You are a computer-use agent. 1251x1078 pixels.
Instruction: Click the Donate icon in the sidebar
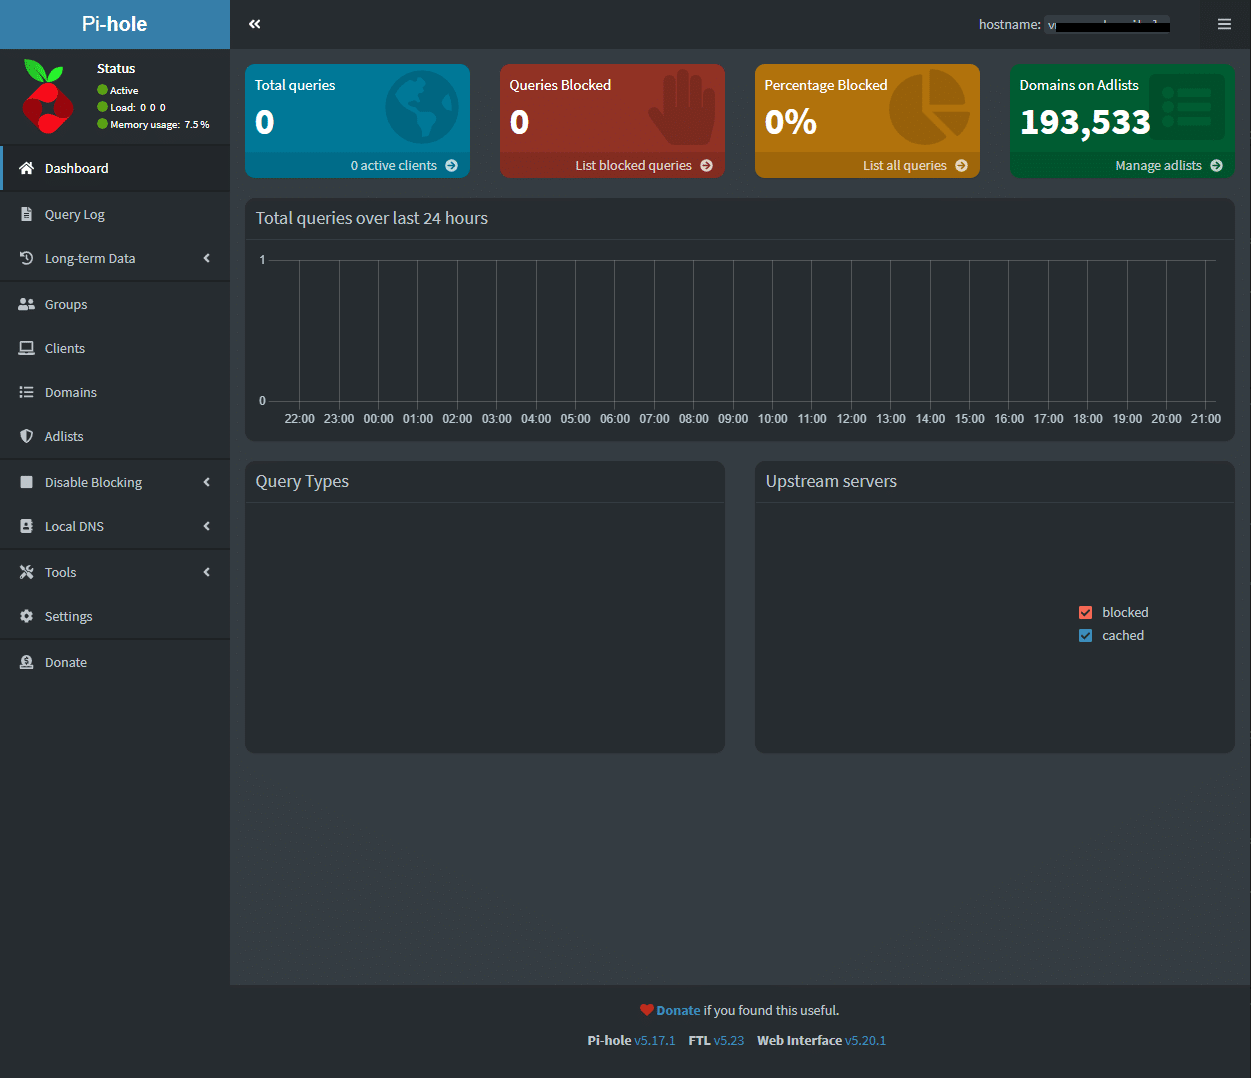pyautogui.click(x=27, y=662)
